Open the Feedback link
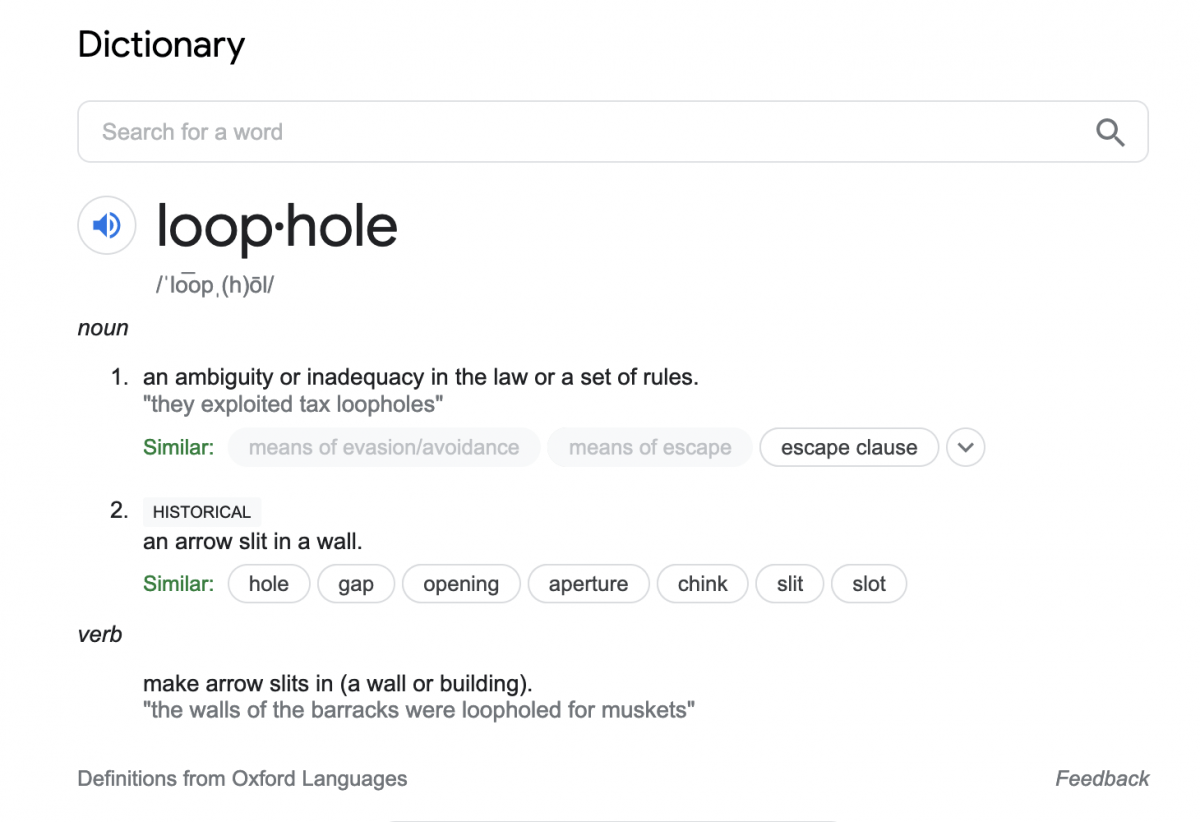This screenshot has height=822, width=1200. pos(1102,778)
